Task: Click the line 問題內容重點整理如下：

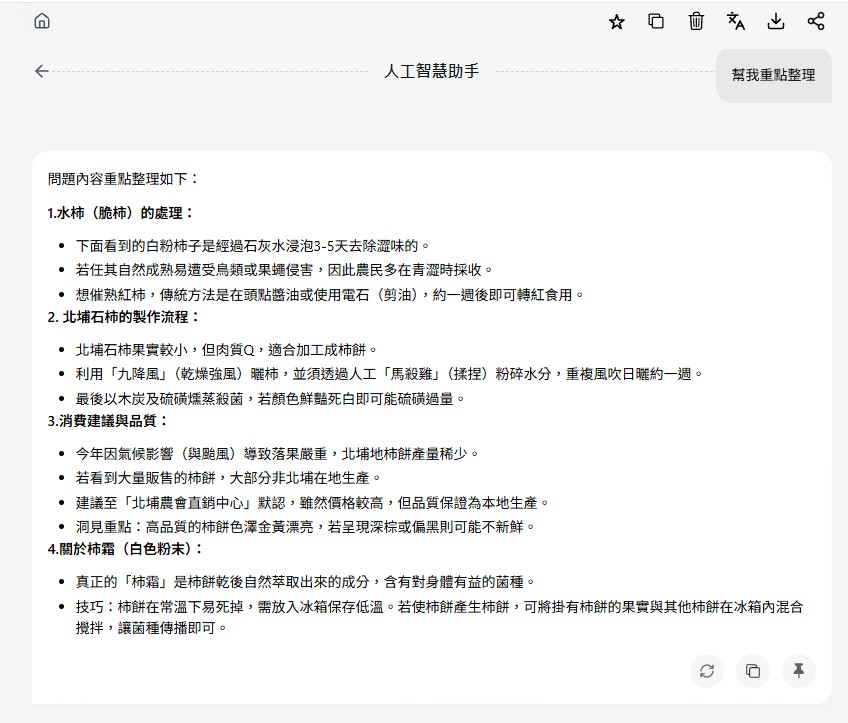Action: pos(124,178)
